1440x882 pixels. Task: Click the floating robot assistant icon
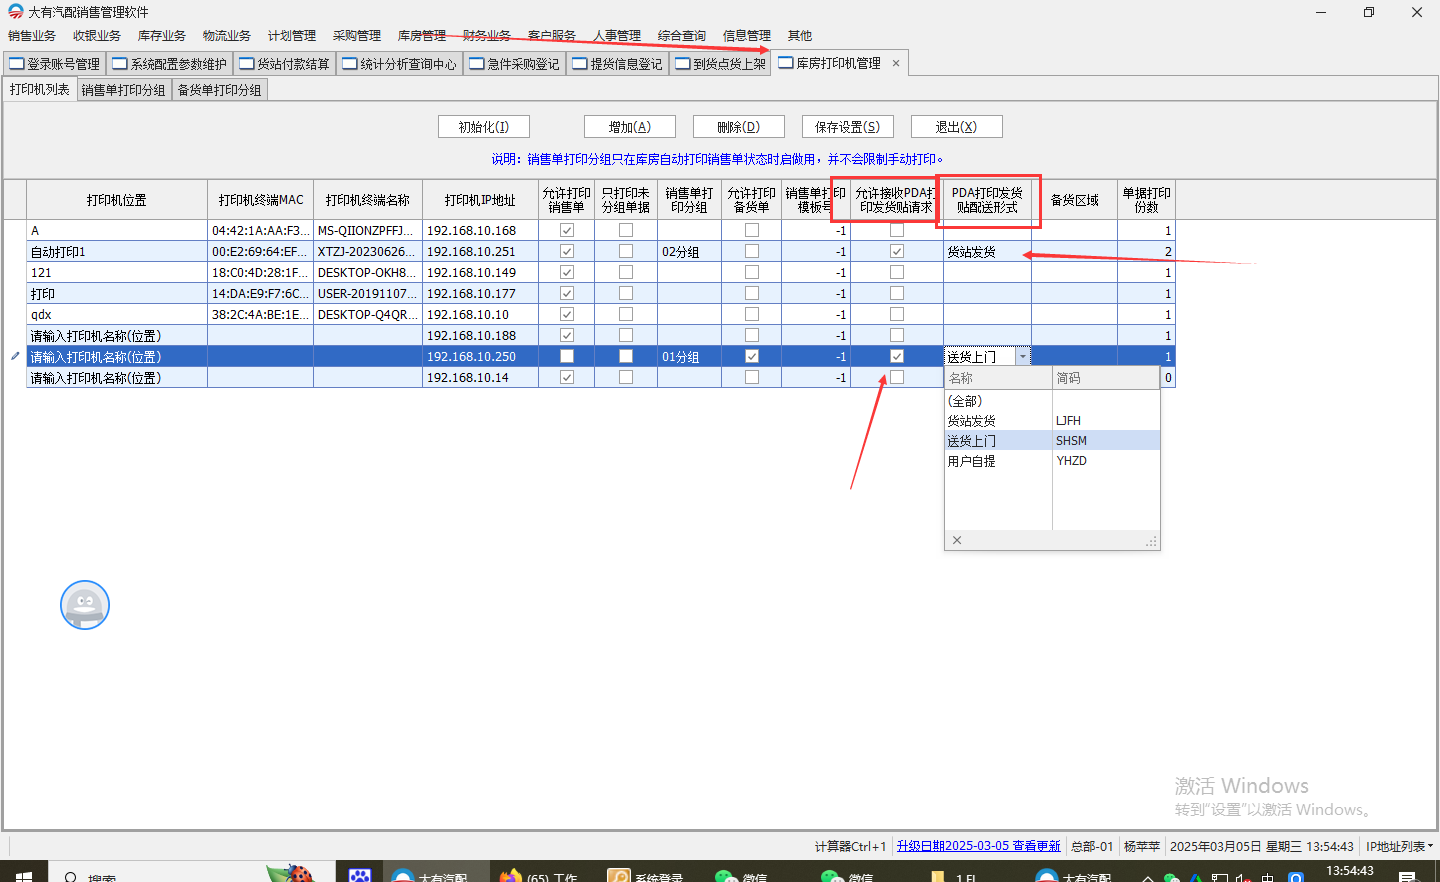(85, 605)
